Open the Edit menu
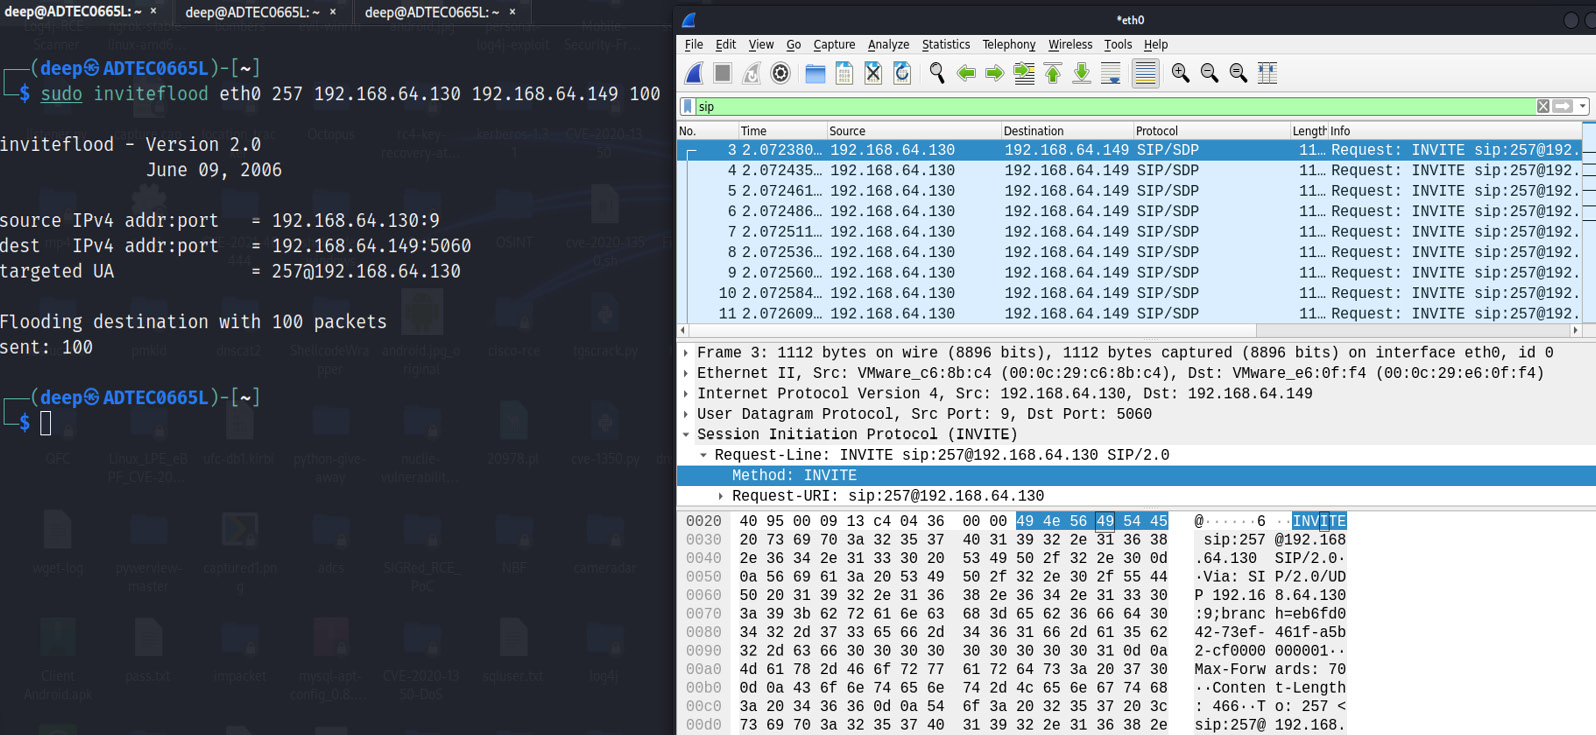This screenshot has height=735, width=1596. point(726,44)
